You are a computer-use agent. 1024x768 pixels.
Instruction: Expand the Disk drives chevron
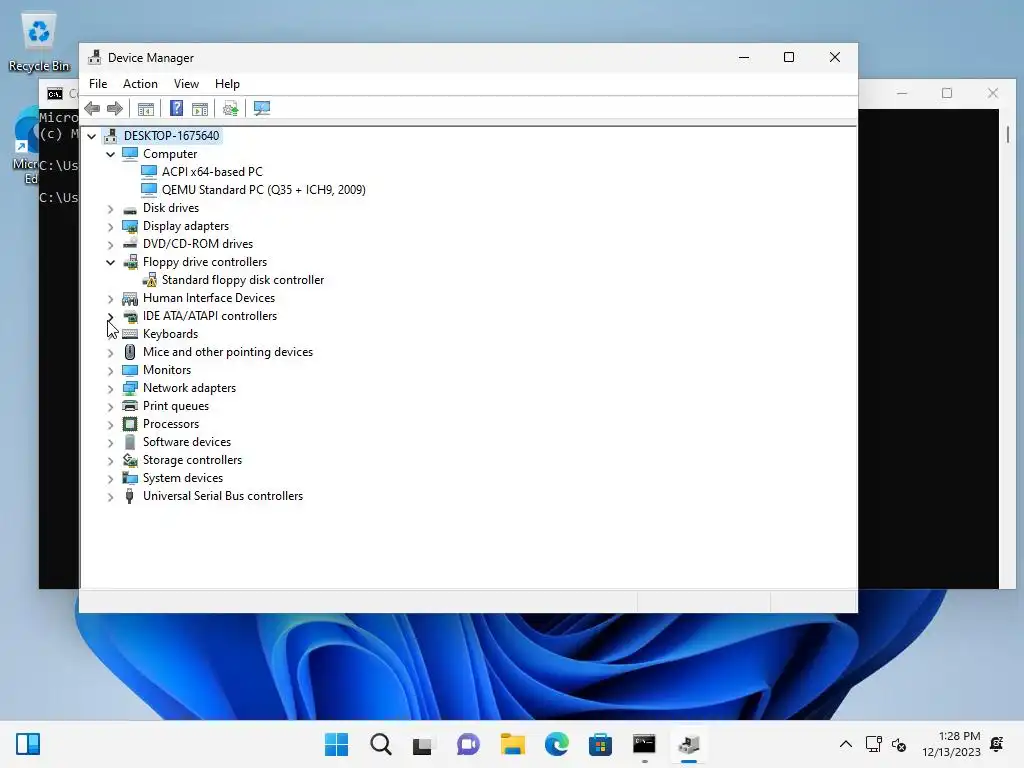(110, 209)
